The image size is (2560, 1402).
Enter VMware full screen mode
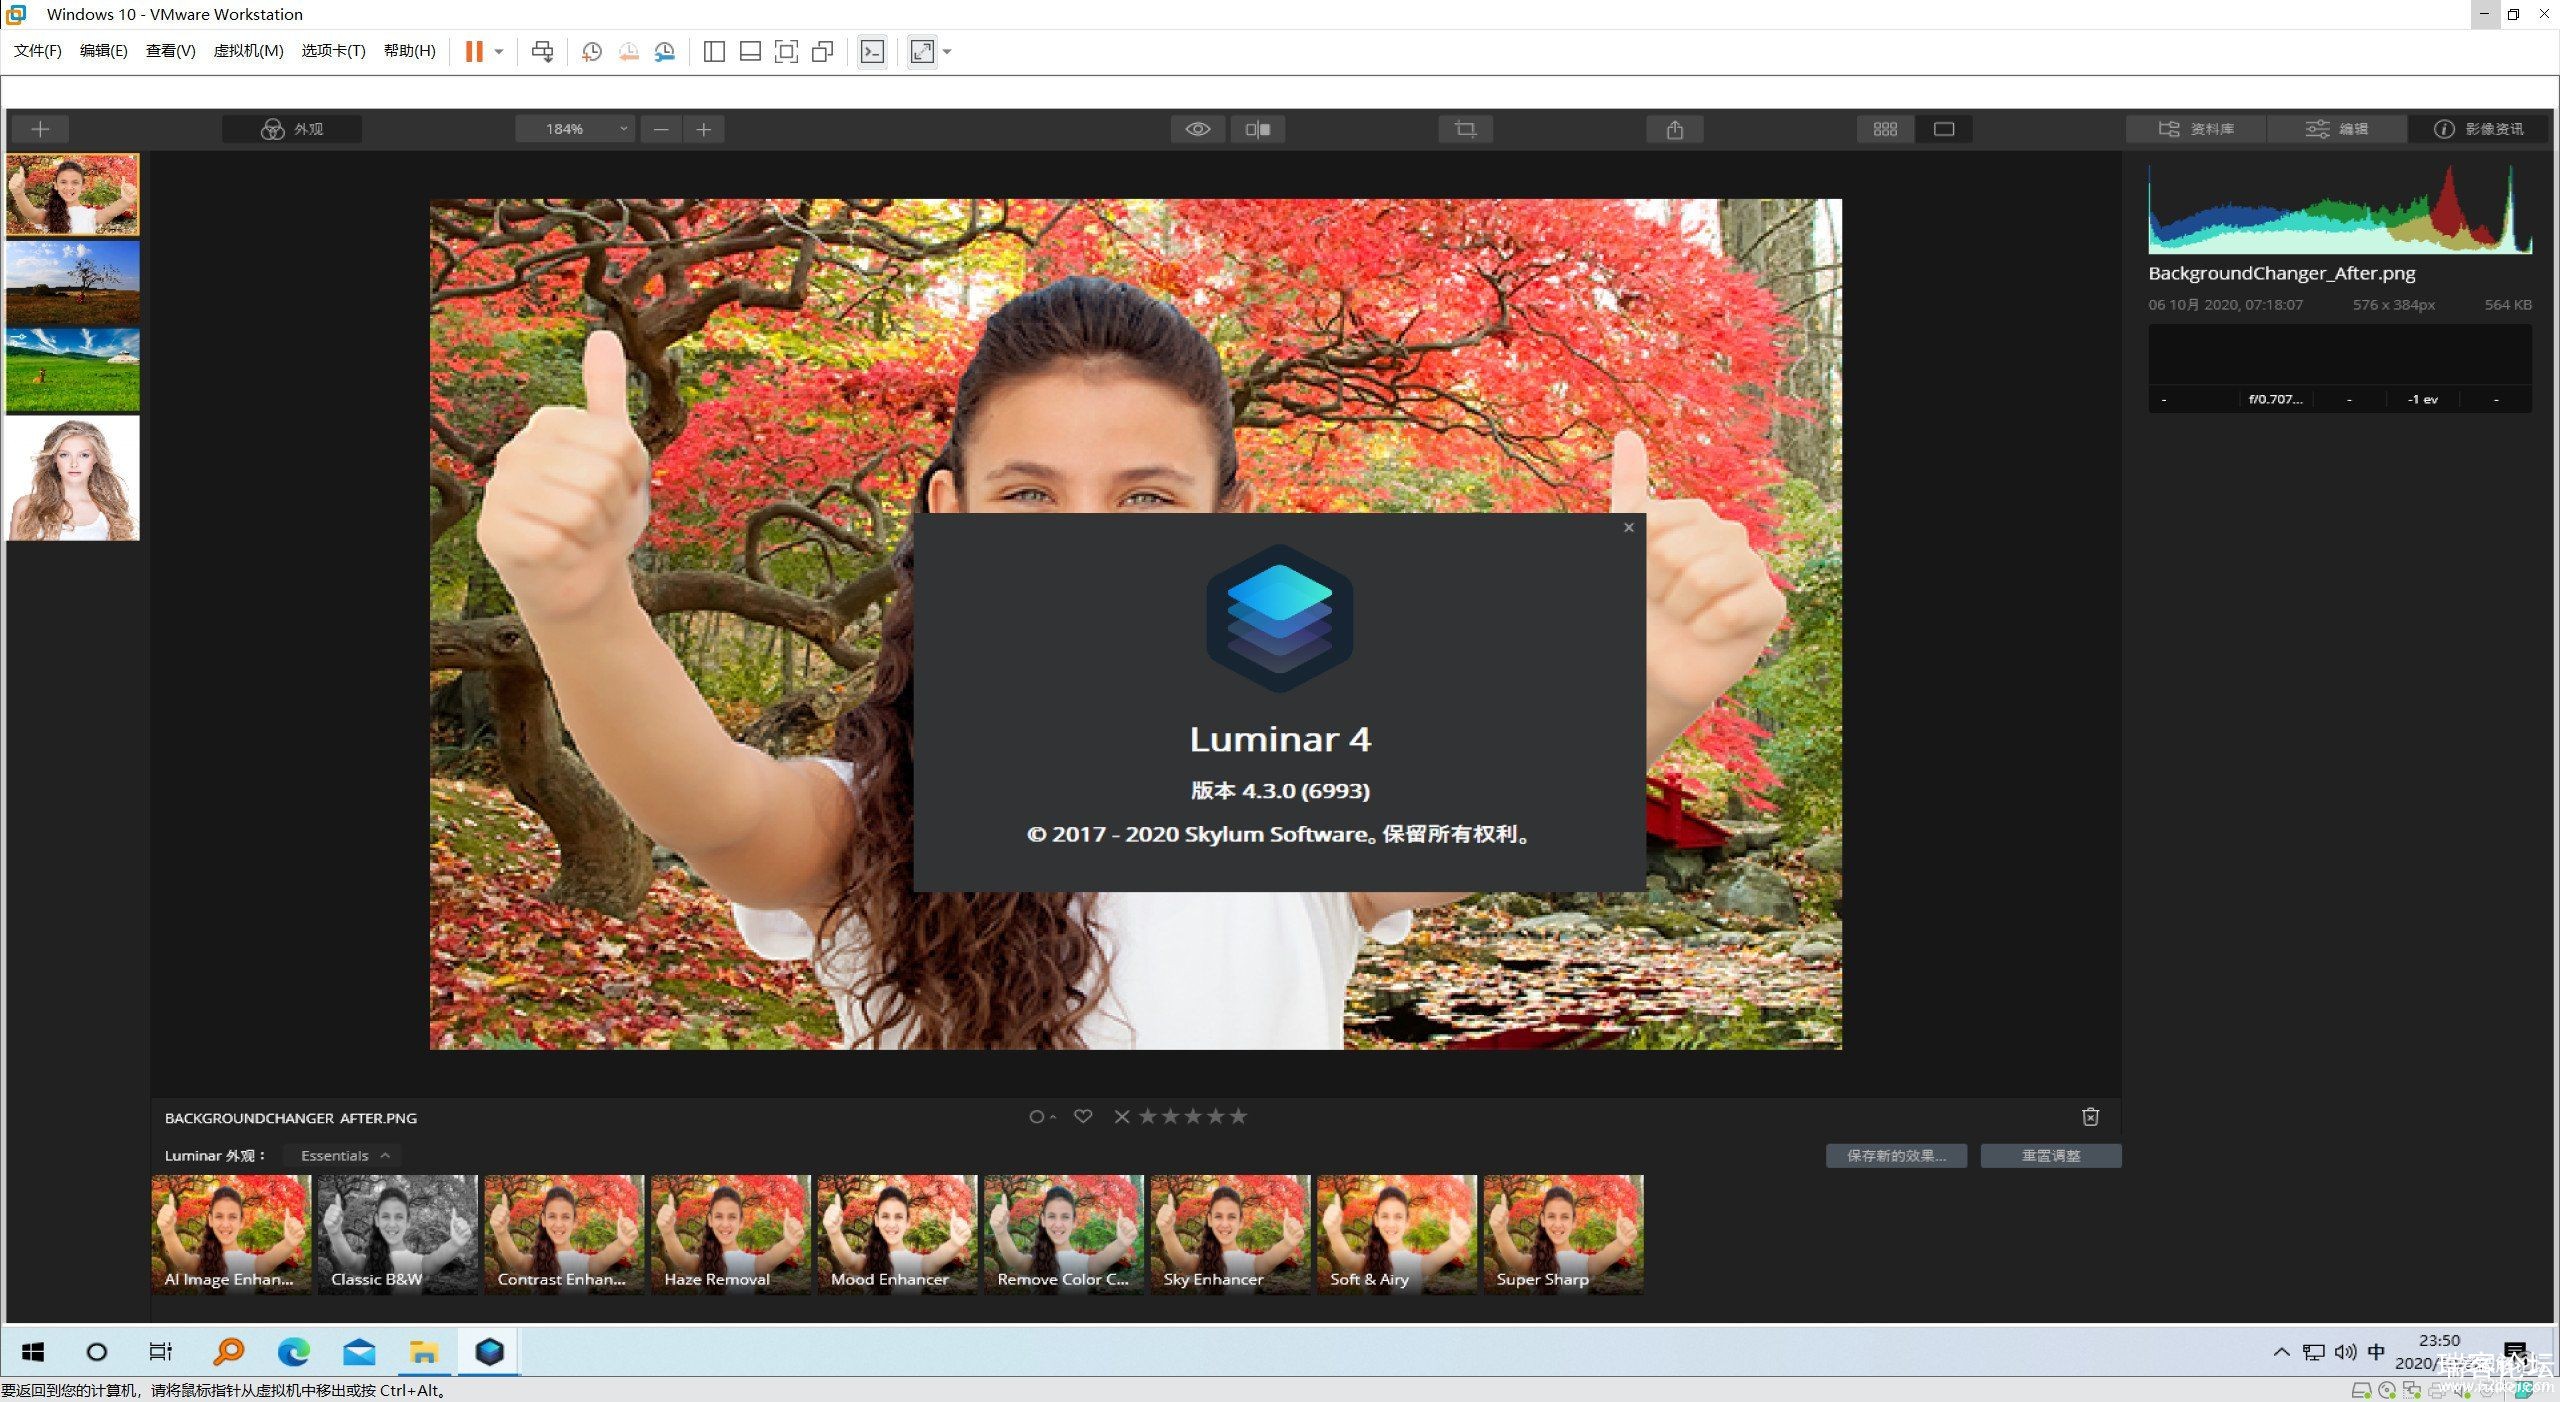[x=787, y=51]
